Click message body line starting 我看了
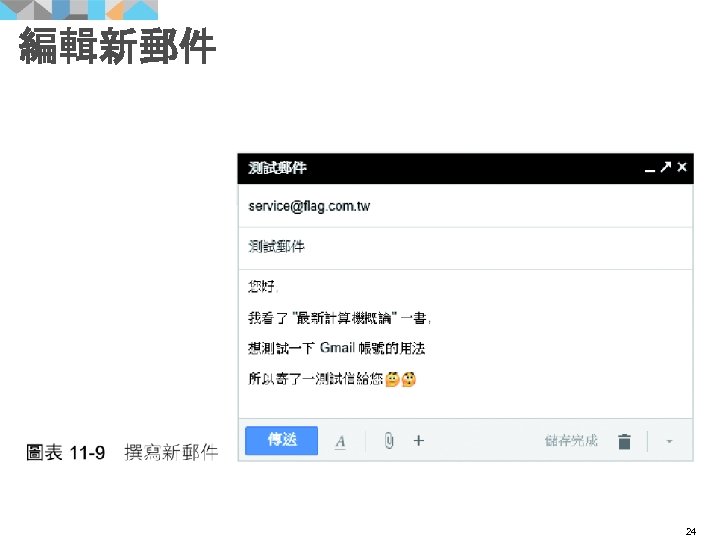The height and width of the screenshot is (540, 720). (339, 318)
